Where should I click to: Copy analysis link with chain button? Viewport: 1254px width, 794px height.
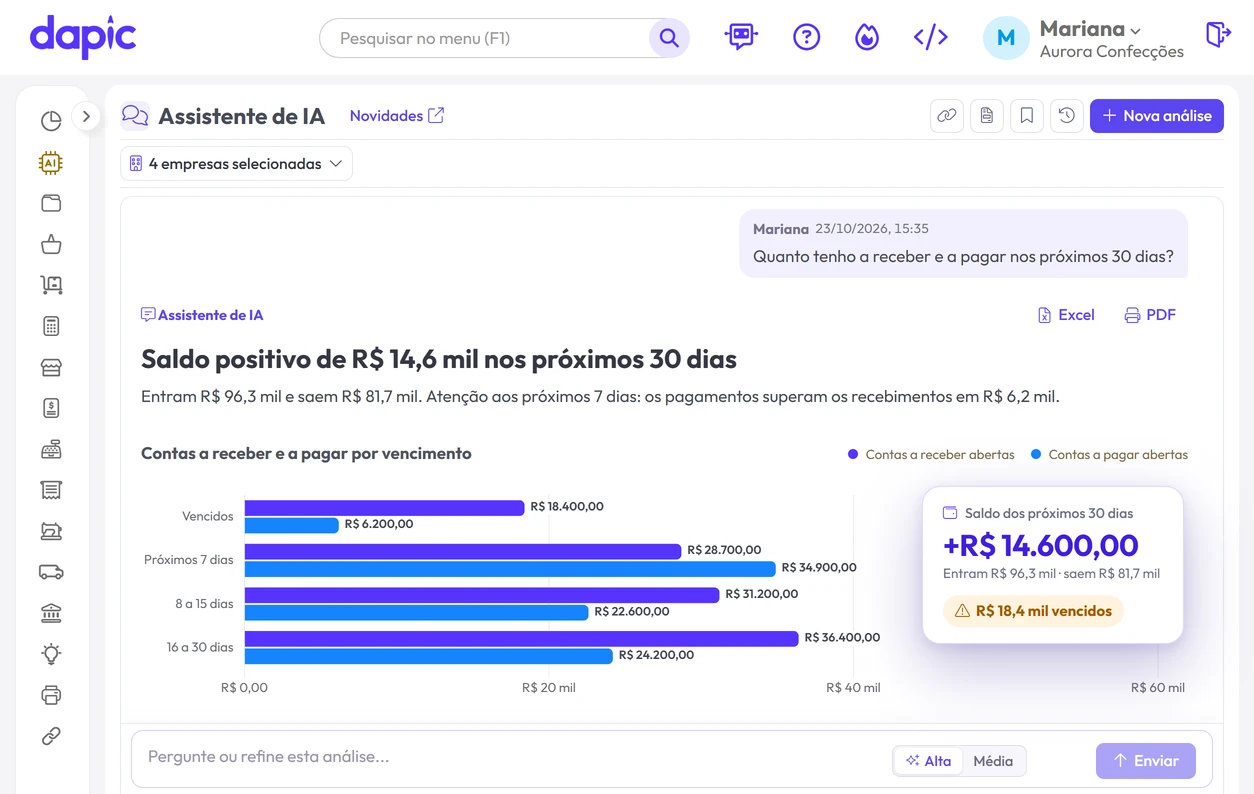pyautogui.click(x=947, y=116)
